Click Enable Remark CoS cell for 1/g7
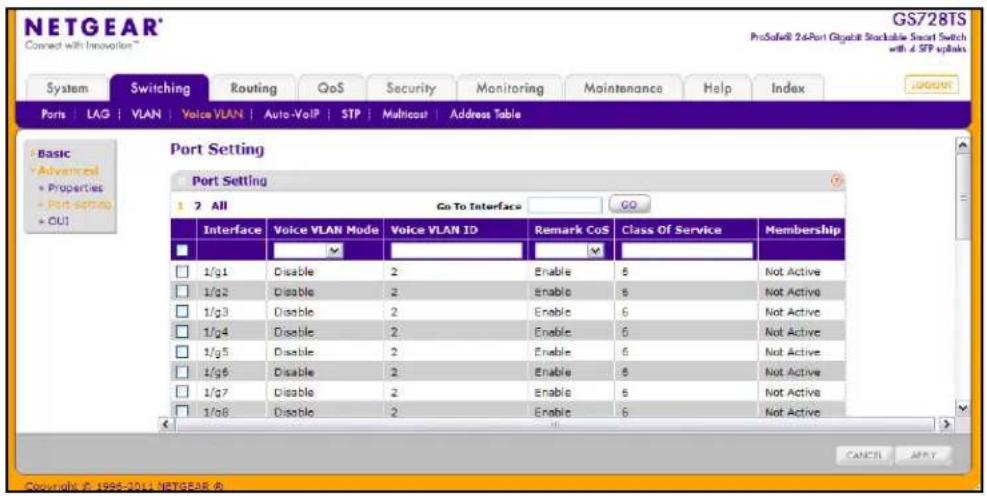 (571, 392)
